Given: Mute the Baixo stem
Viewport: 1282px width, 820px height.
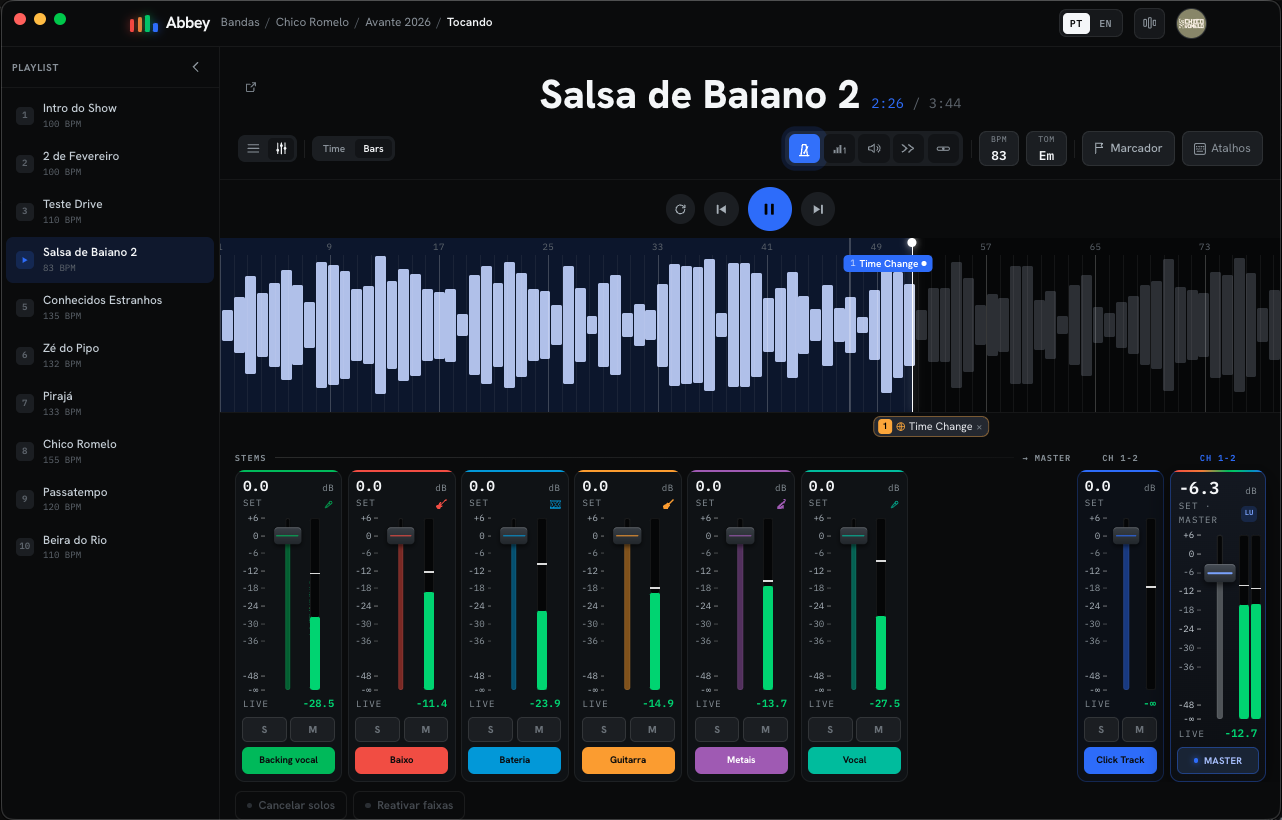Looking at the screenshot, I should click(425, 730).
